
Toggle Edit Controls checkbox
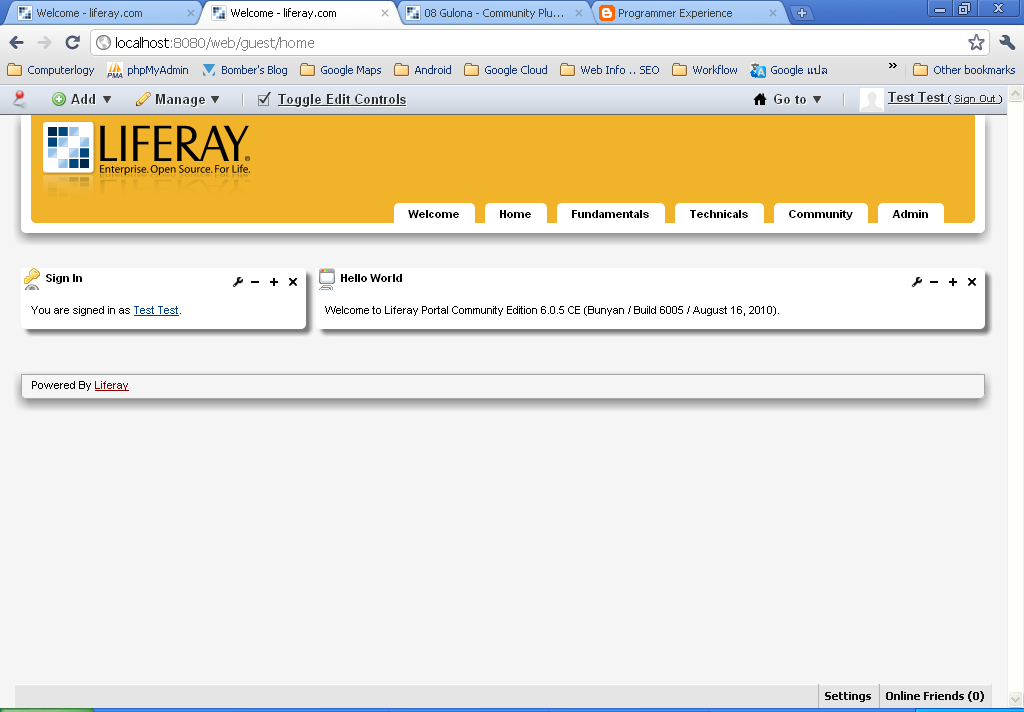point(264,99)
